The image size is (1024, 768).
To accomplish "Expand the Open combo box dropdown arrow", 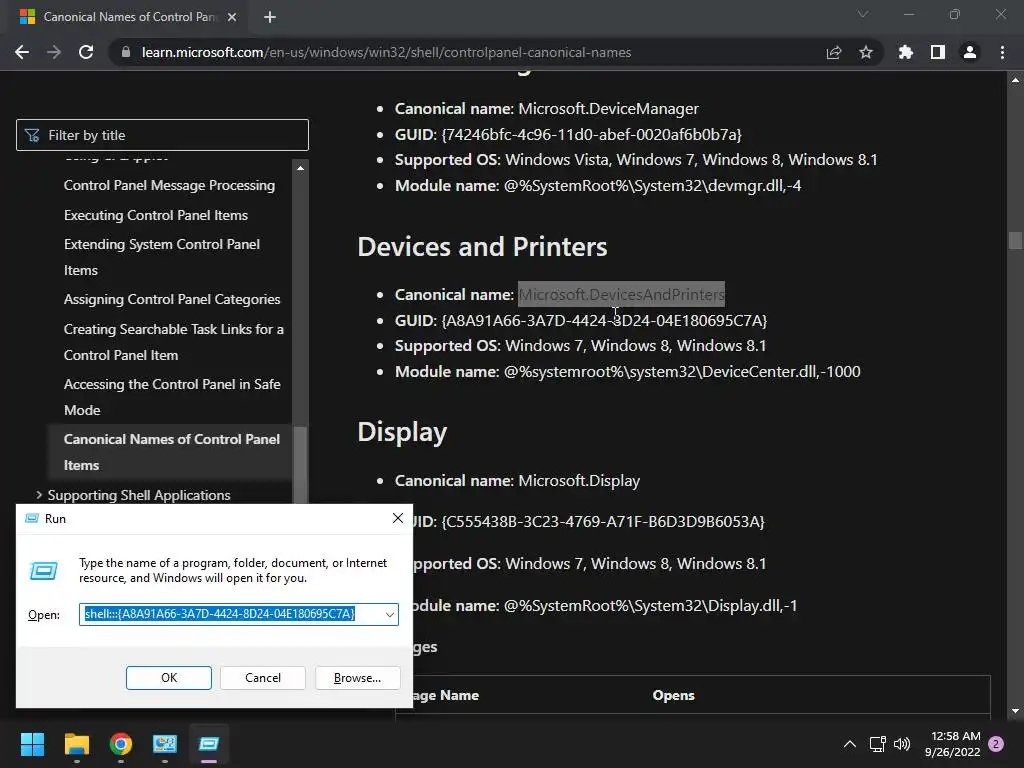I will click(390, 615).
